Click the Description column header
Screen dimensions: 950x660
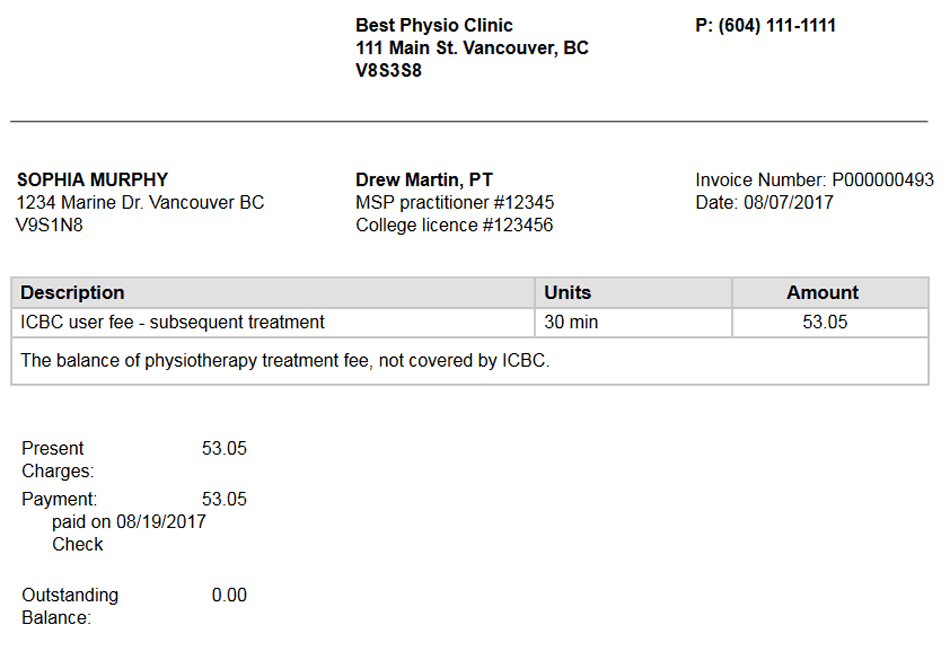click(72, 293)
